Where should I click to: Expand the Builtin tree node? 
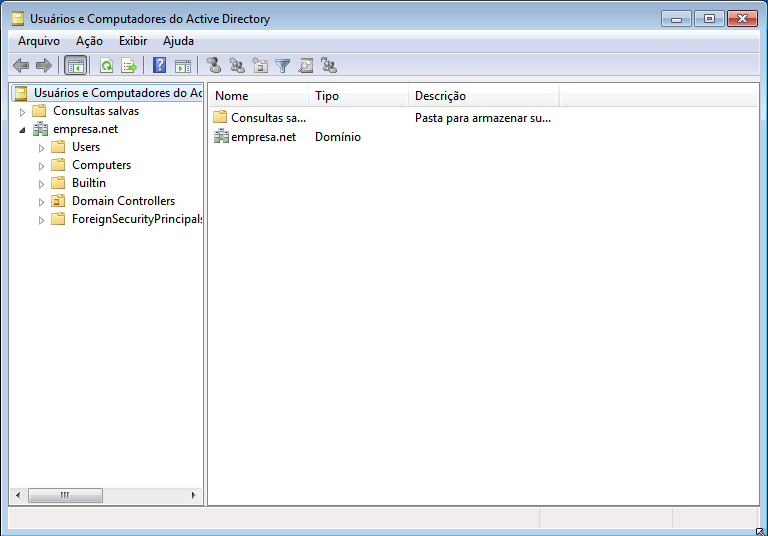coord(41,184)
